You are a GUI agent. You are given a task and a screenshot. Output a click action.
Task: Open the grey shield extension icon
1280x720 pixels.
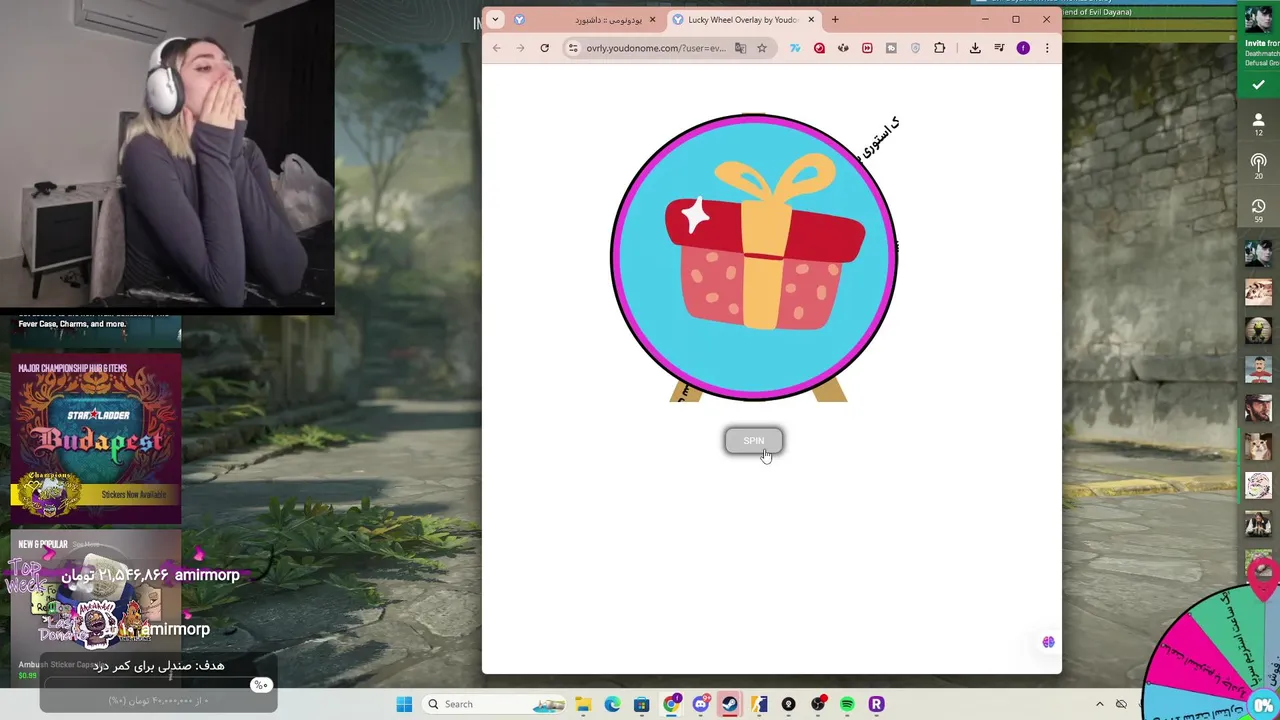click(915, 48)
